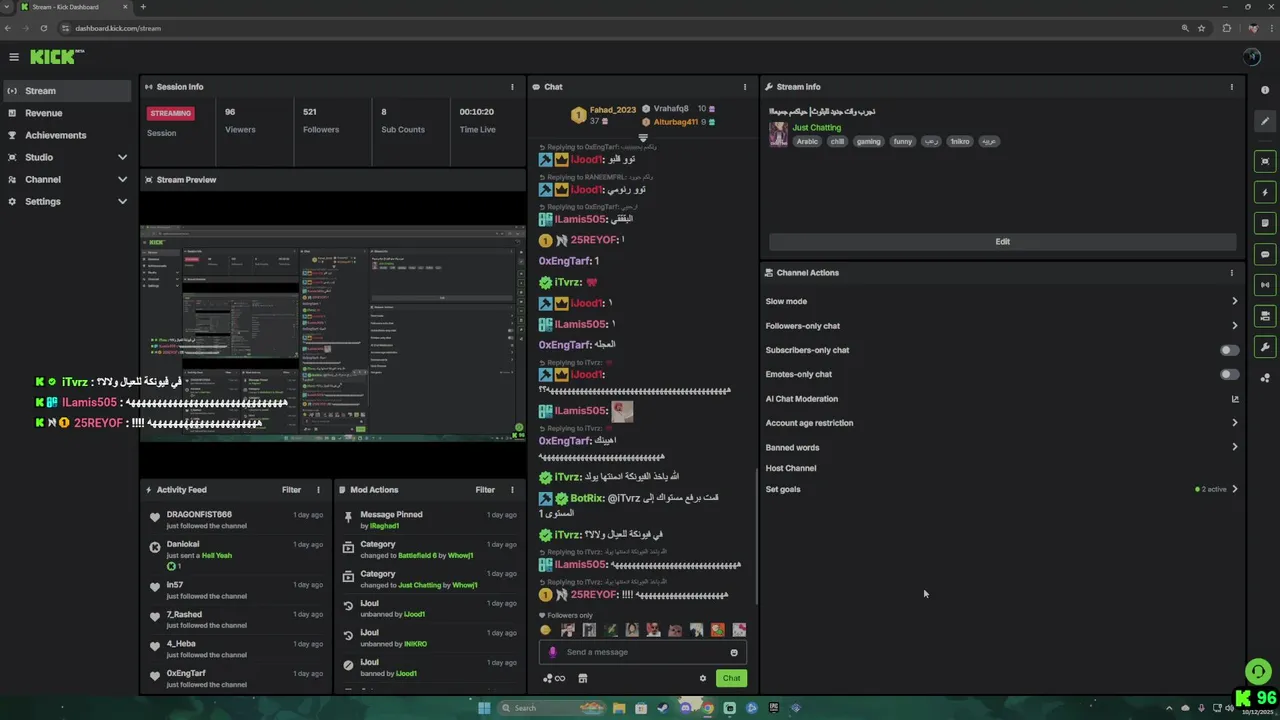Image resolution: width=1280 pixels, height=720 pixels.
Task: Expand the Studio sidebar section
Action: pyautogui.click(x=66, y=157)
